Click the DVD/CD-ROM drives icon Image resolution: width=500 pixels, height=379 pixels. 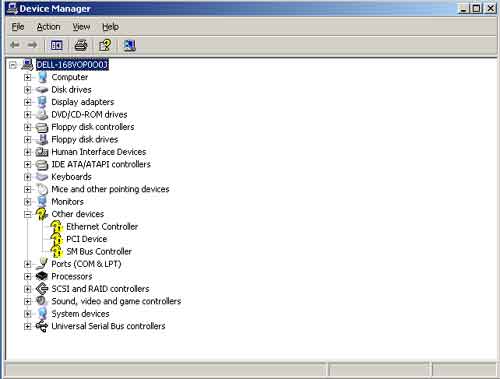42,115
